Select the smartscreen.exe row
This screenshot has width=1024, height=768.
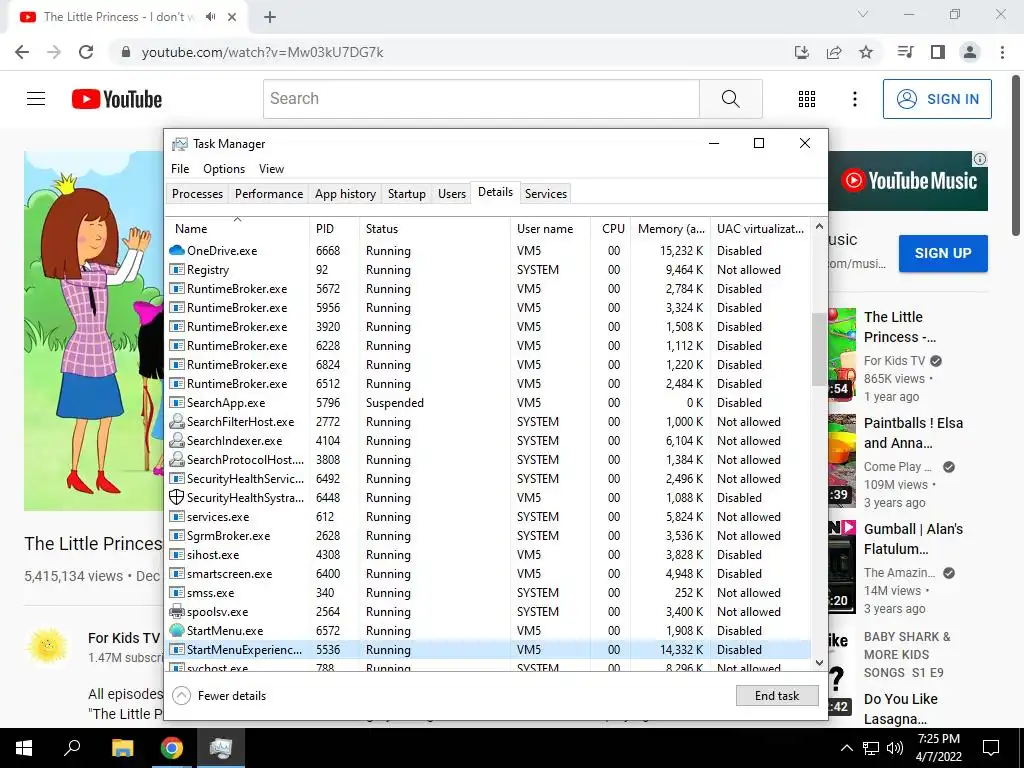(x=488, y=573)
